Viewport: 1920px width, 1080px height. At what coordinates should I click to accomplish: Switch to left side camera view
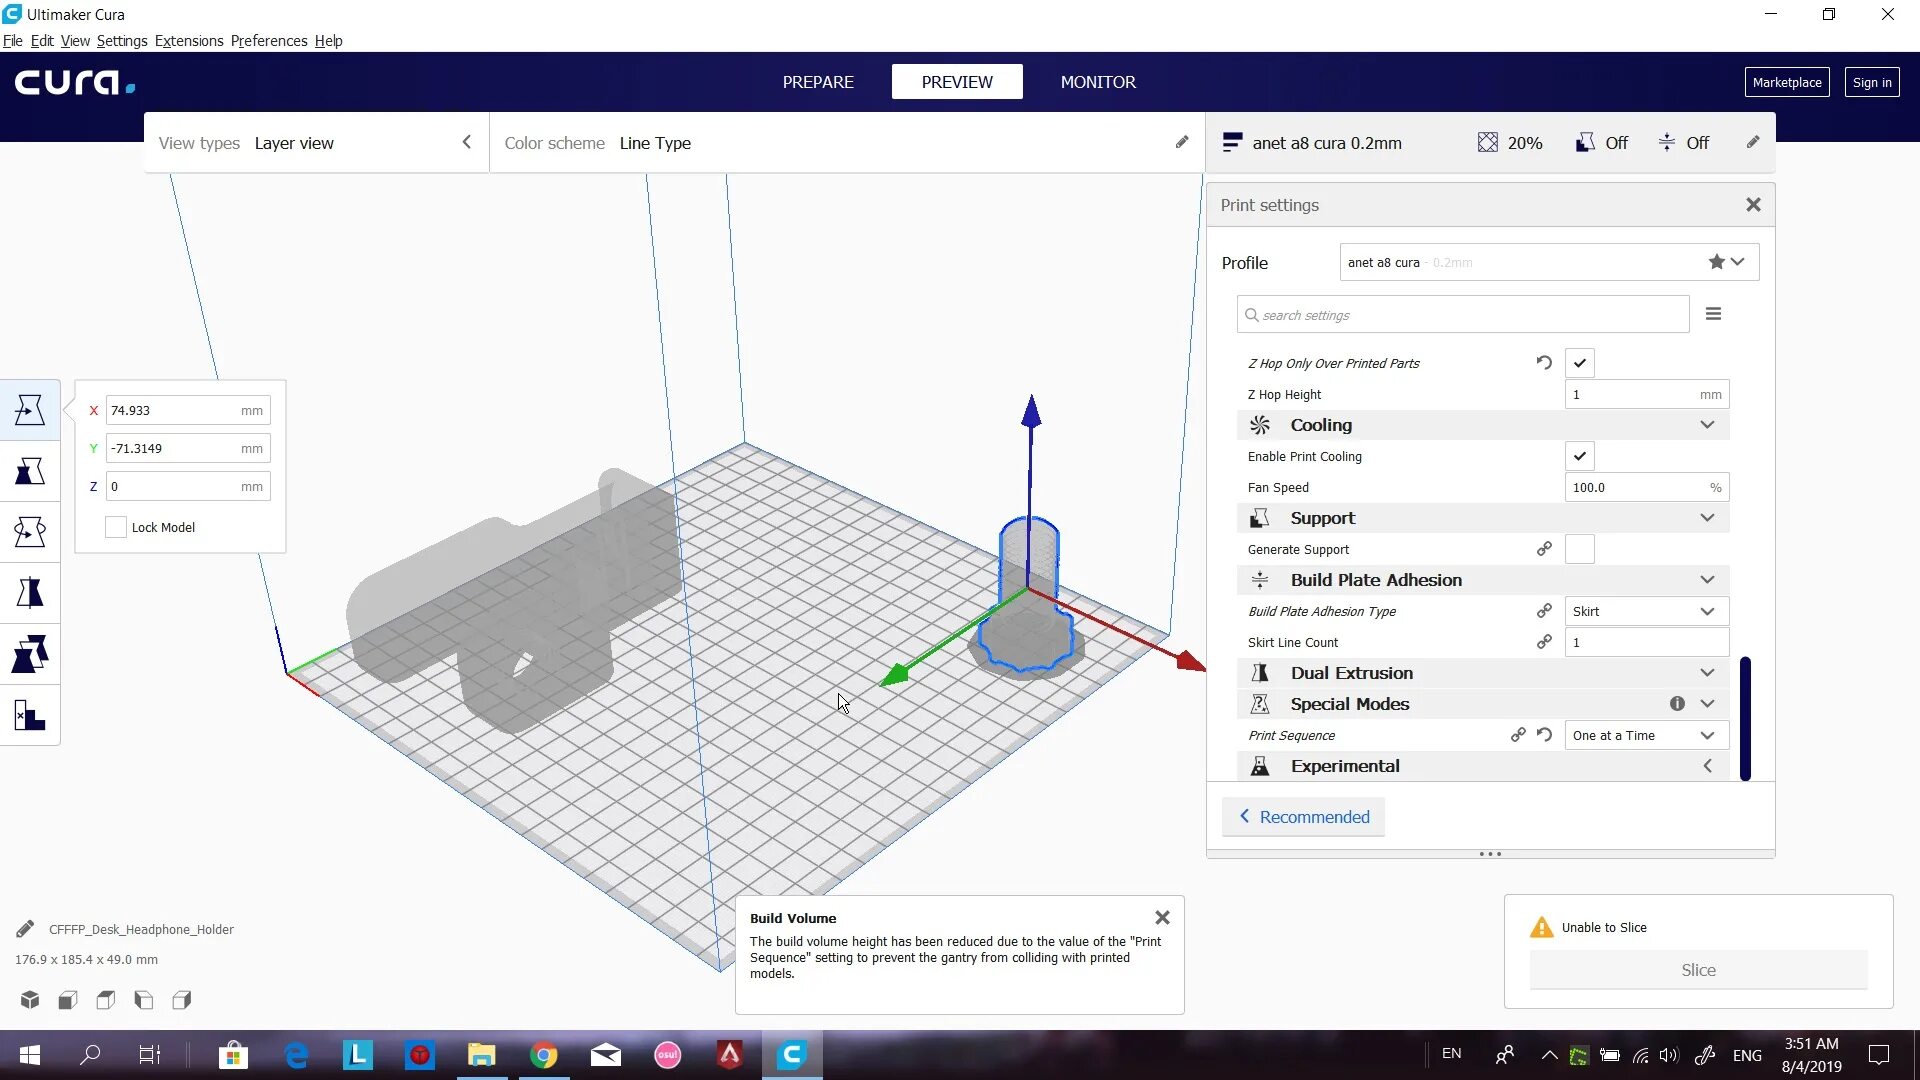click(x=144, y=1000)
